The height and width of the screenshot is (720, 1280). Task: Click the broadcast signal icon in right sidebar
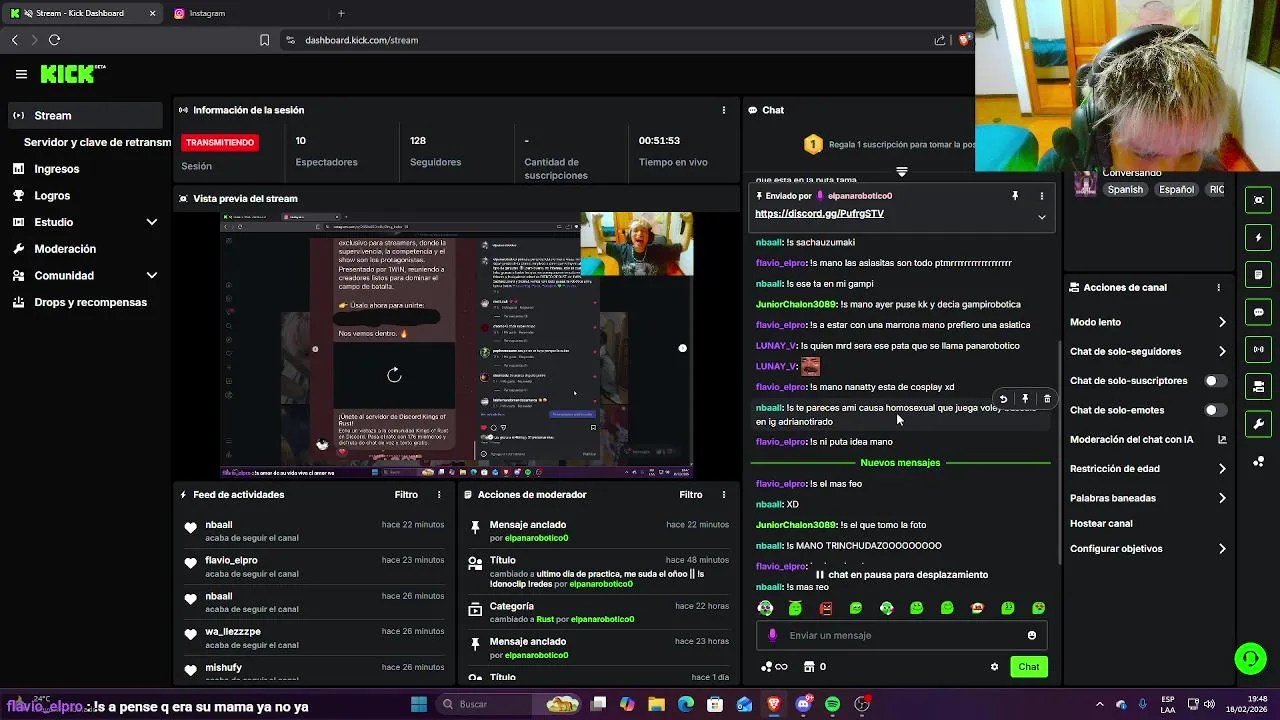[1258, 349]
